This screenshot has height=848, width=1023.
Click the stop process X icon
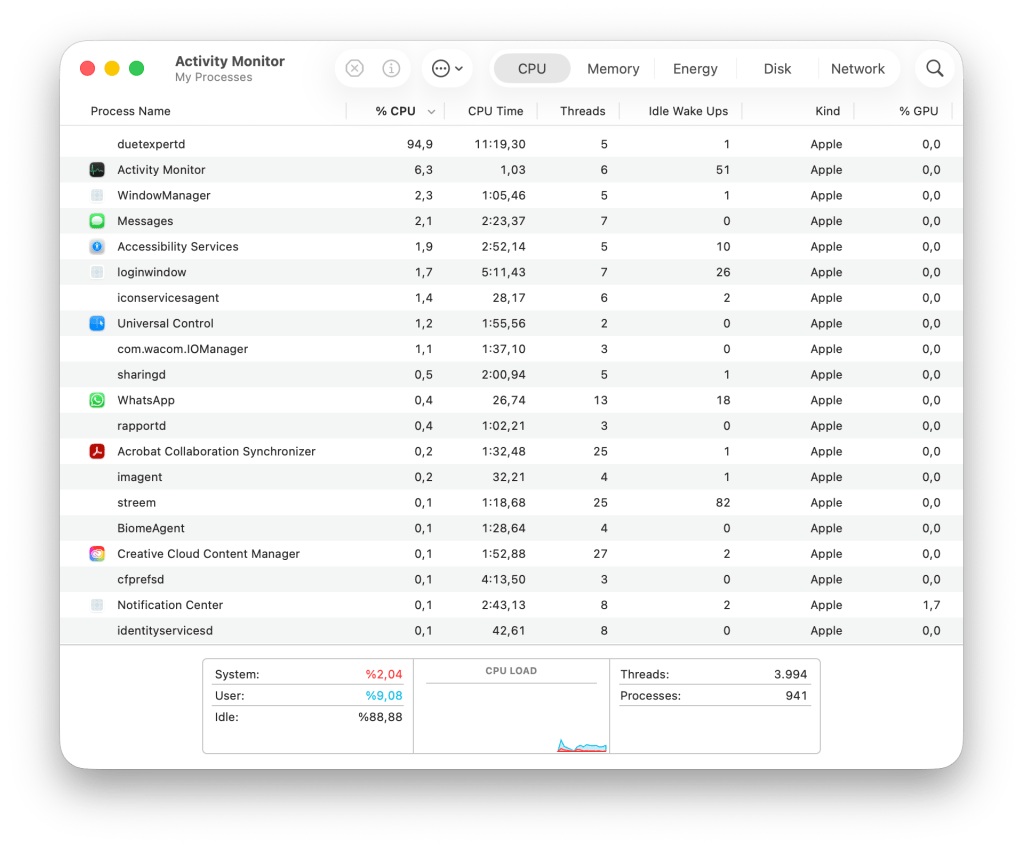[x=354, y=69]
